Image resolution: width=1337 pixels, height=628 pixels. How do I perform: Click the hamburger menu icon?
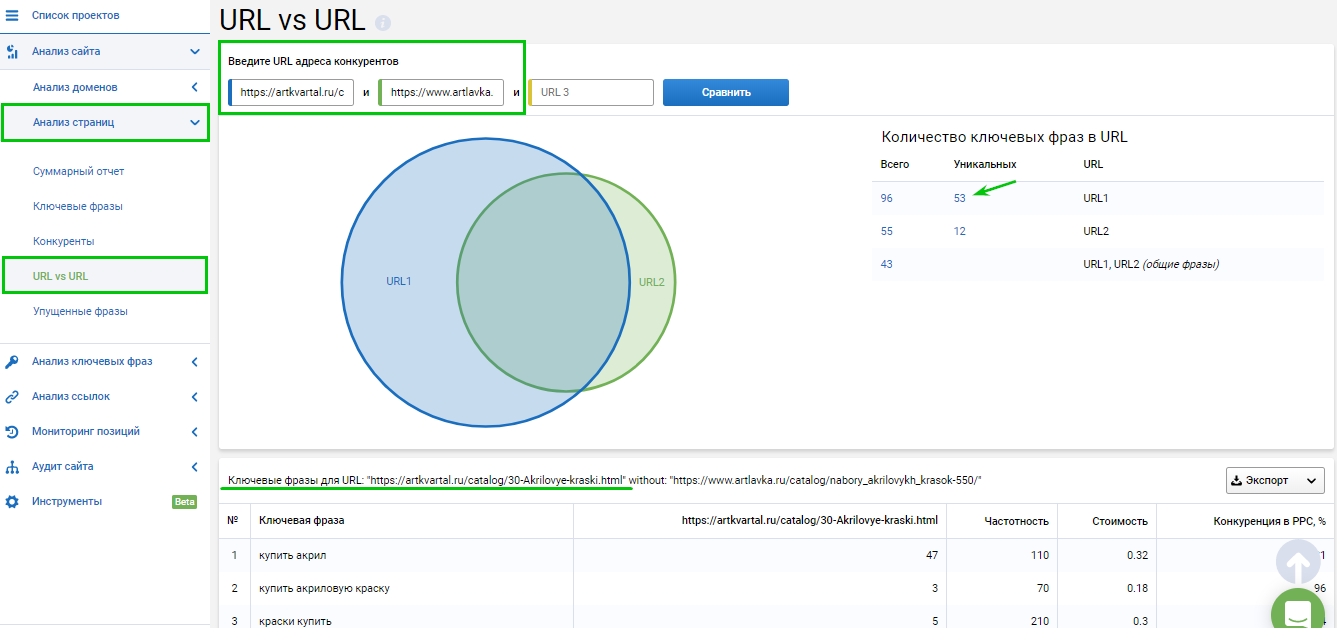pos(12,16)
